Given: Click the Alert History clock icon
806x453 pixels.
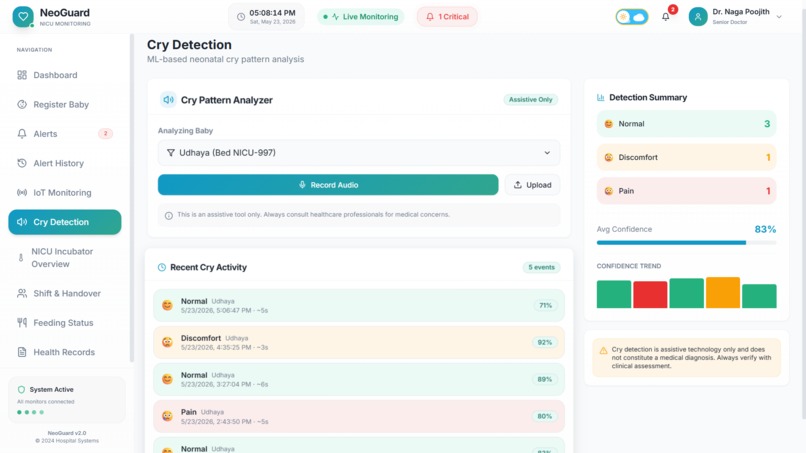Looking at the screenshot, I should click(22, 163).
